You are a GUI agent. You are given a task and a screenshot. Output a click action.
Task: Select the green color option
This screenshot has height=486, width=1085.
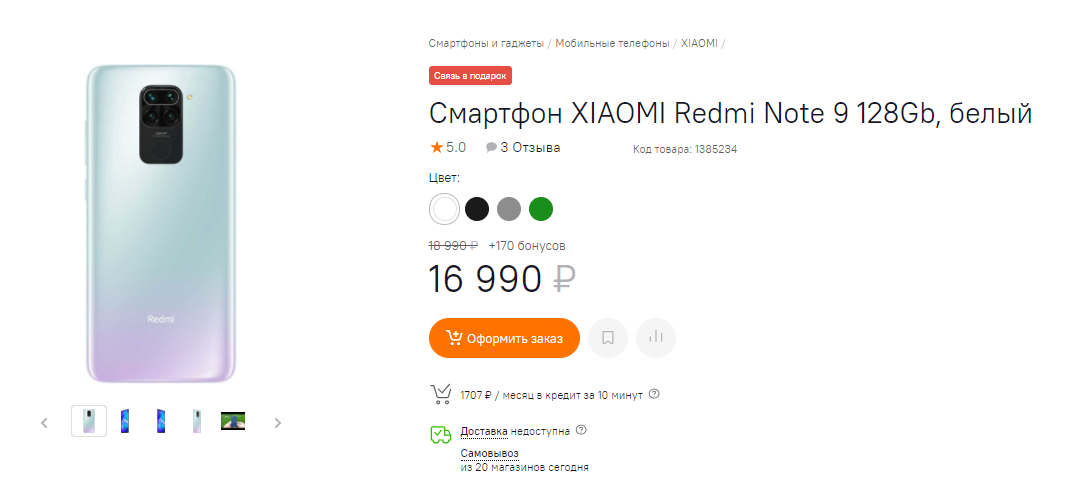[x=541, y=209]
